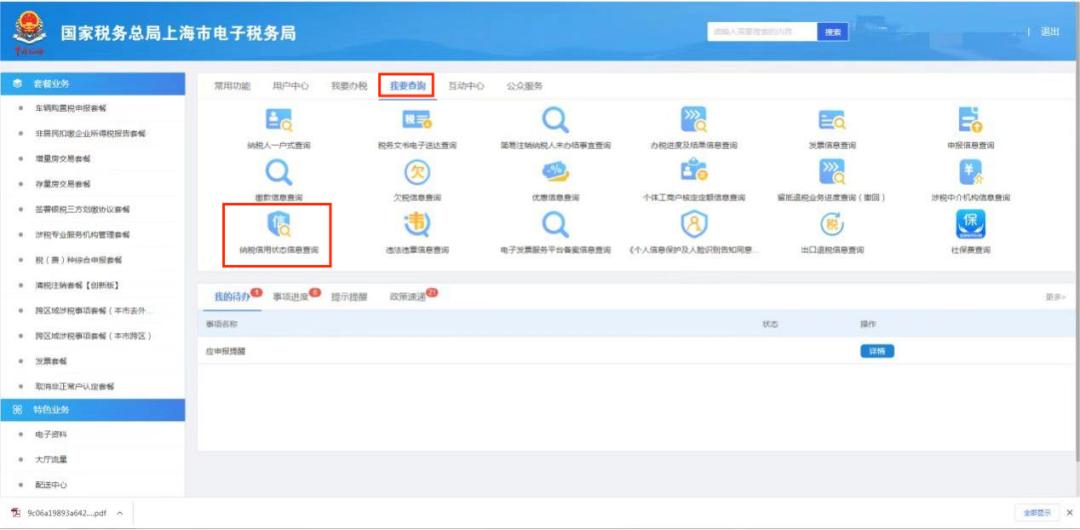Focus the top search input field
The height and width of the screenshot is (530, 1080).
[762, 32]
